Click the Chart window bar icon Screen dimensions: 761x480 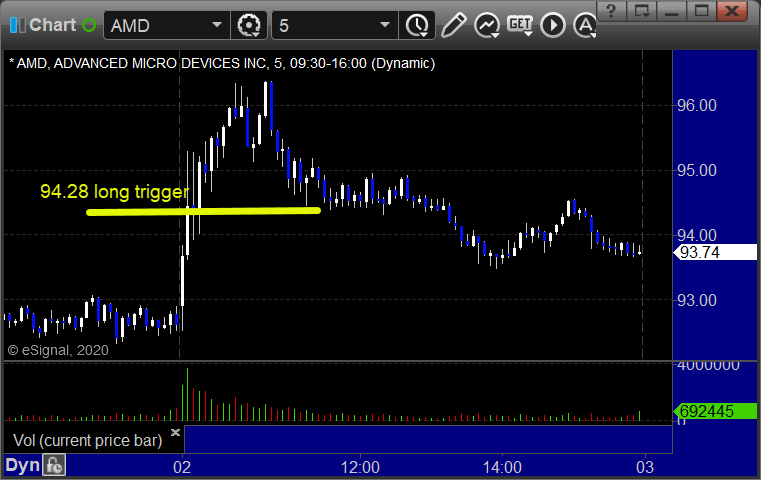pyautogui.click(x=18, y=25)
